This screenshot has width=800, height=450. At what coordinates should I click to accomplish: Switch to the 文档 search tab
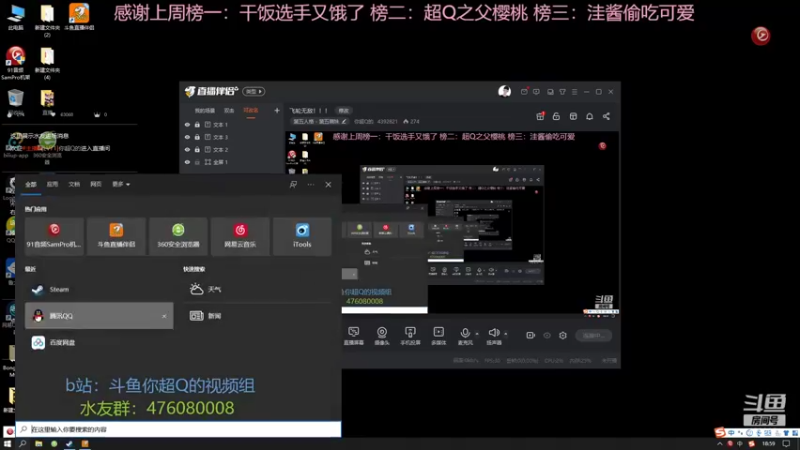click(x=74, y=184)
